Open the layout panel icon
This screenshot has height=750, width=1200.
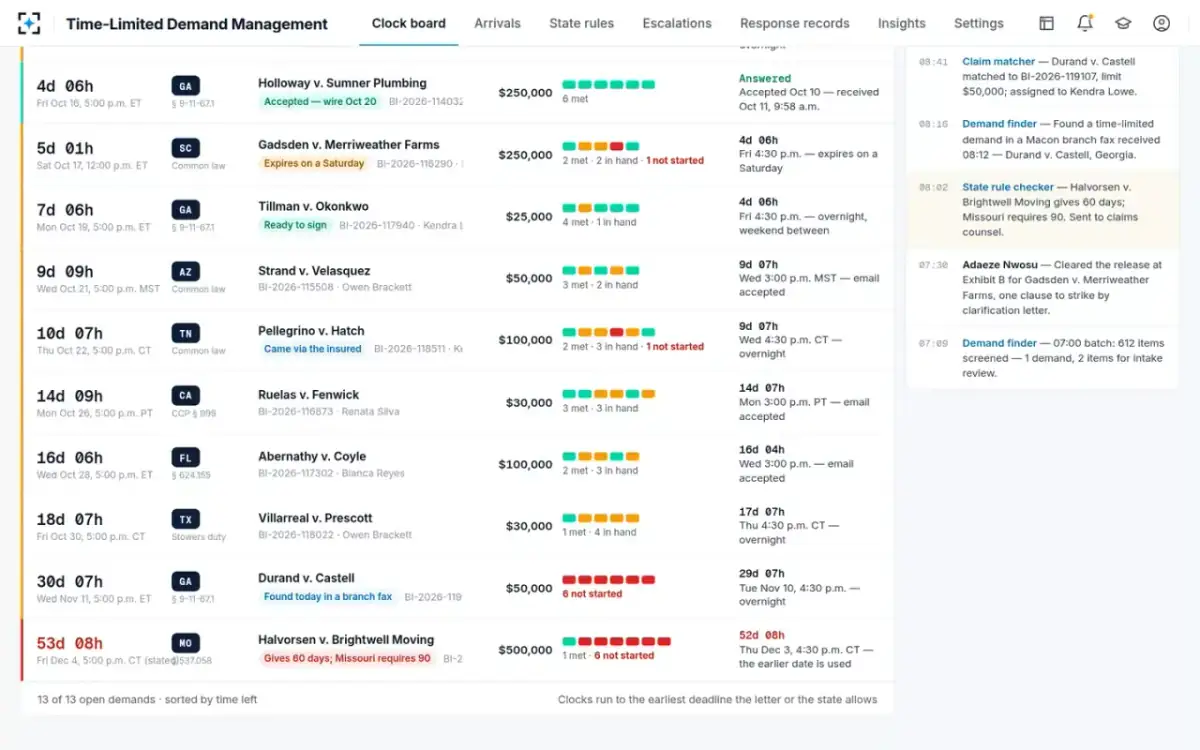[1046, 23]
